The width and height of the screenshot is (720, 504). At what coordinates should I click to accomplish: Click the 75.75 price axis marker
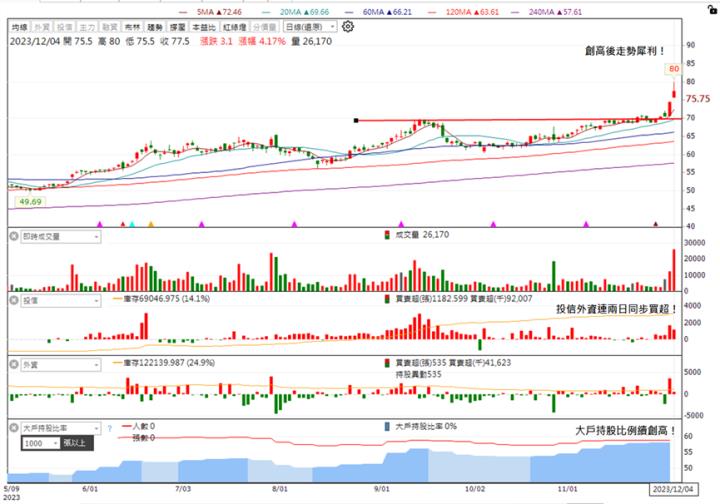click(698, 99)
